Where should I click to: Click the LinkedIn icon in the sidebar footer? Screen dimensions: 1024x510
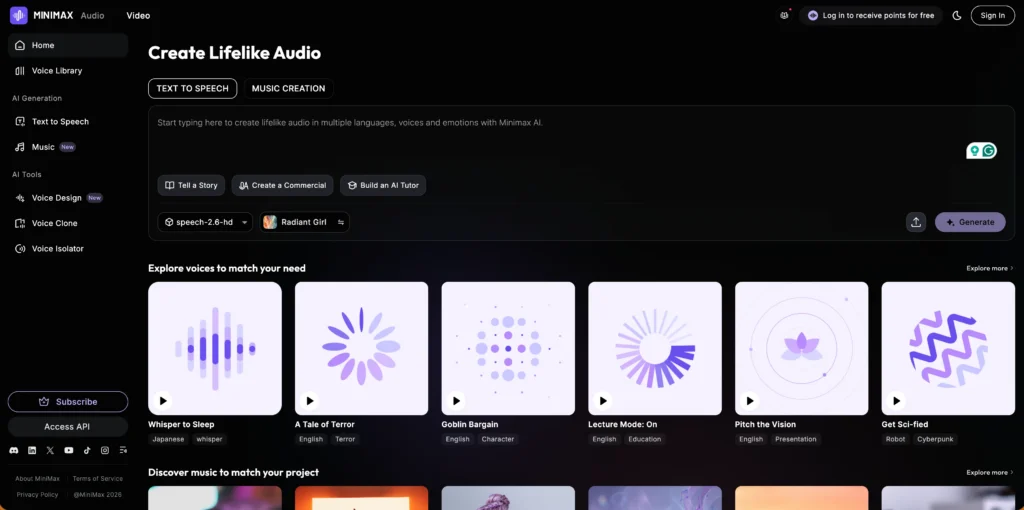[32, 451]
